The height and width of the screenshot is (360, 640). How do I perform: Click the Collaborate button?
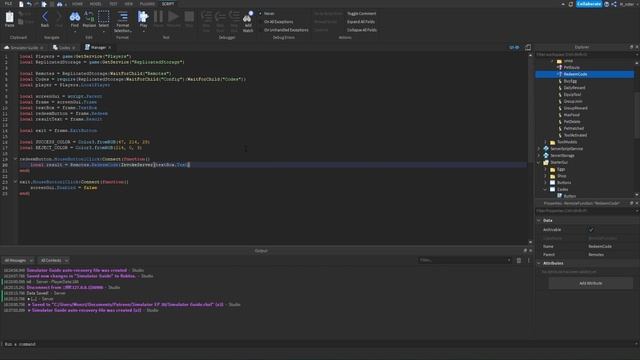[589, 4]
